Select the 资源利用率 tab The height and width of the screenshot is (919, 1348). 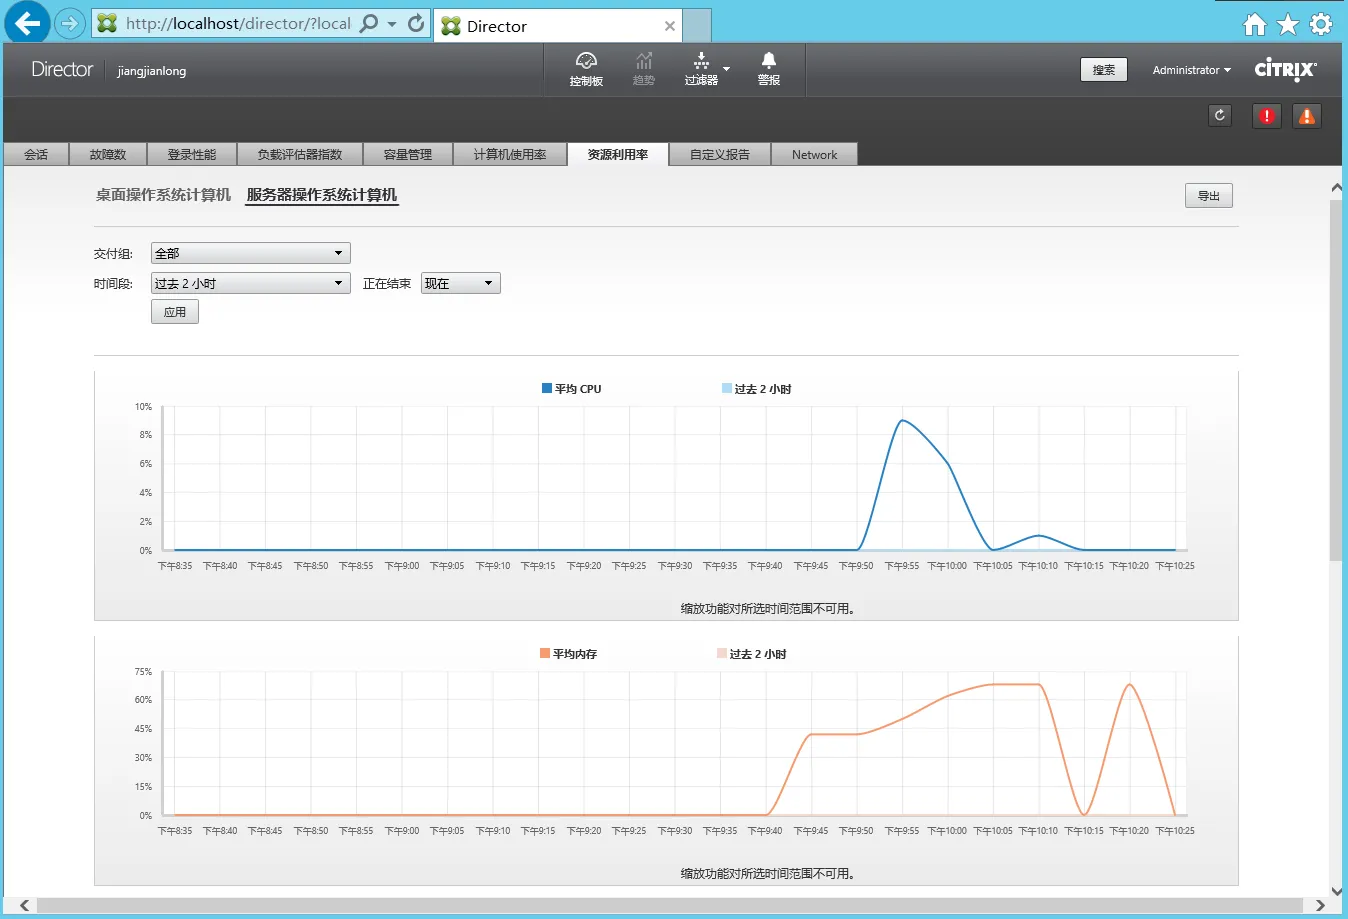pyautogui.click(x=618, y=154)
